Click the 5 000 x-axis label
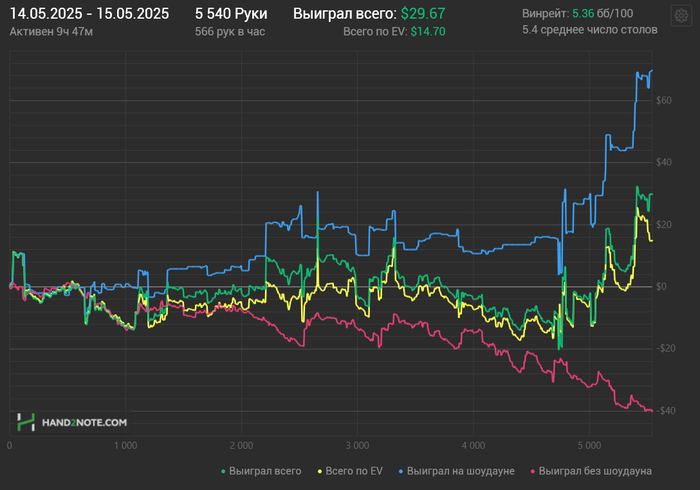700x490 pixels. 589,445
